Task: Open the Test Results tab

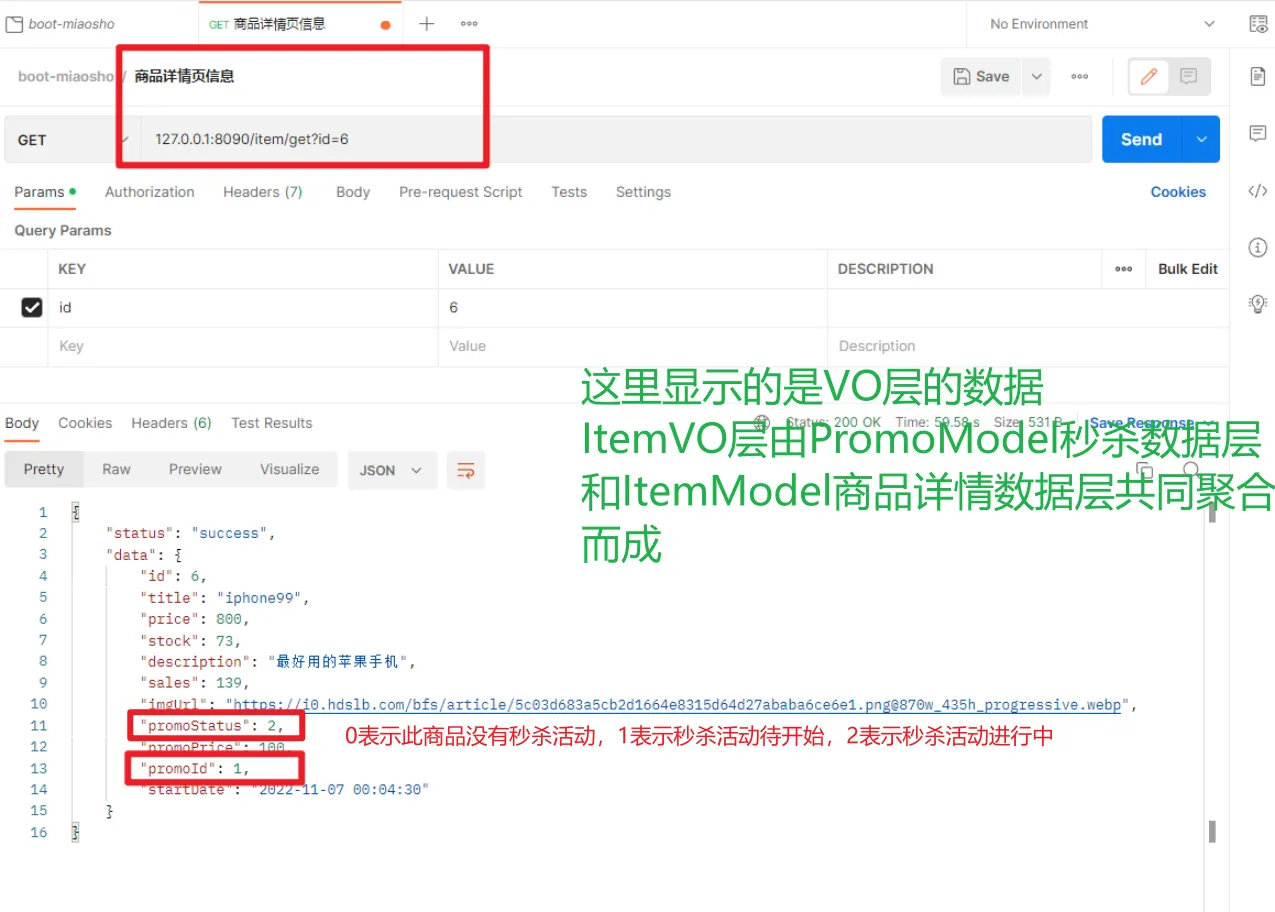Action: (x=272, y=424)
